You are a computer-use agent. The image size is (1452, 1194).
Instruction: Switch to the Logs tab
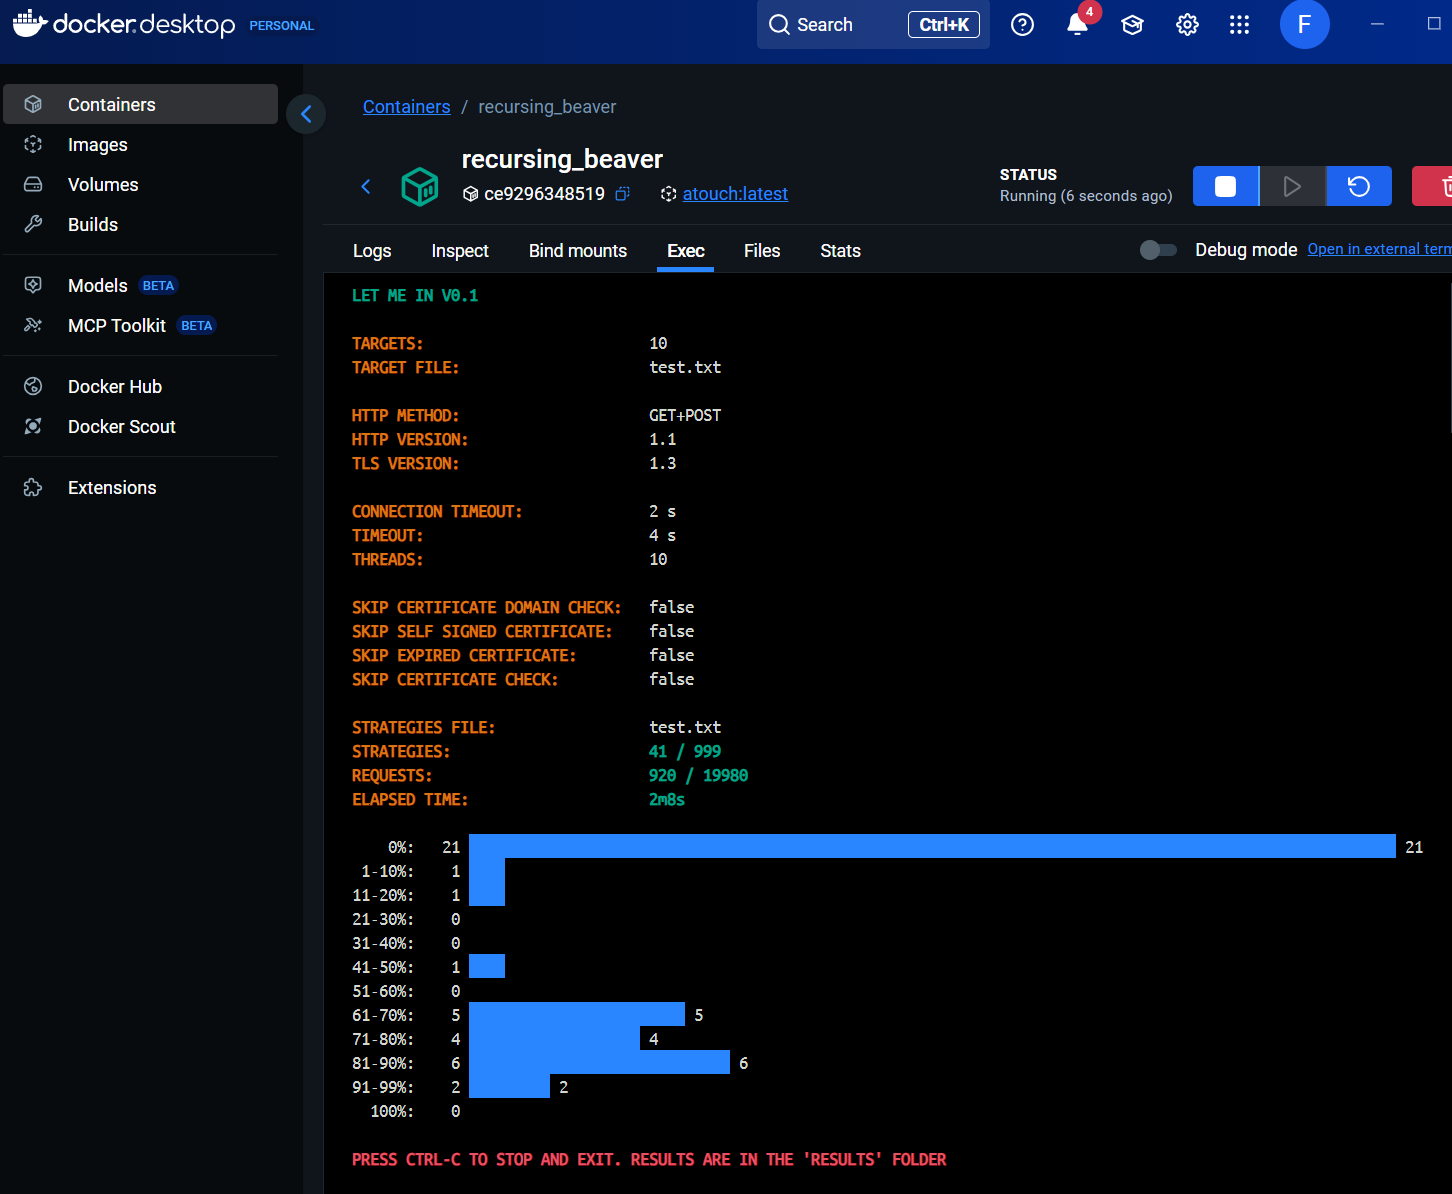point(372,251)
